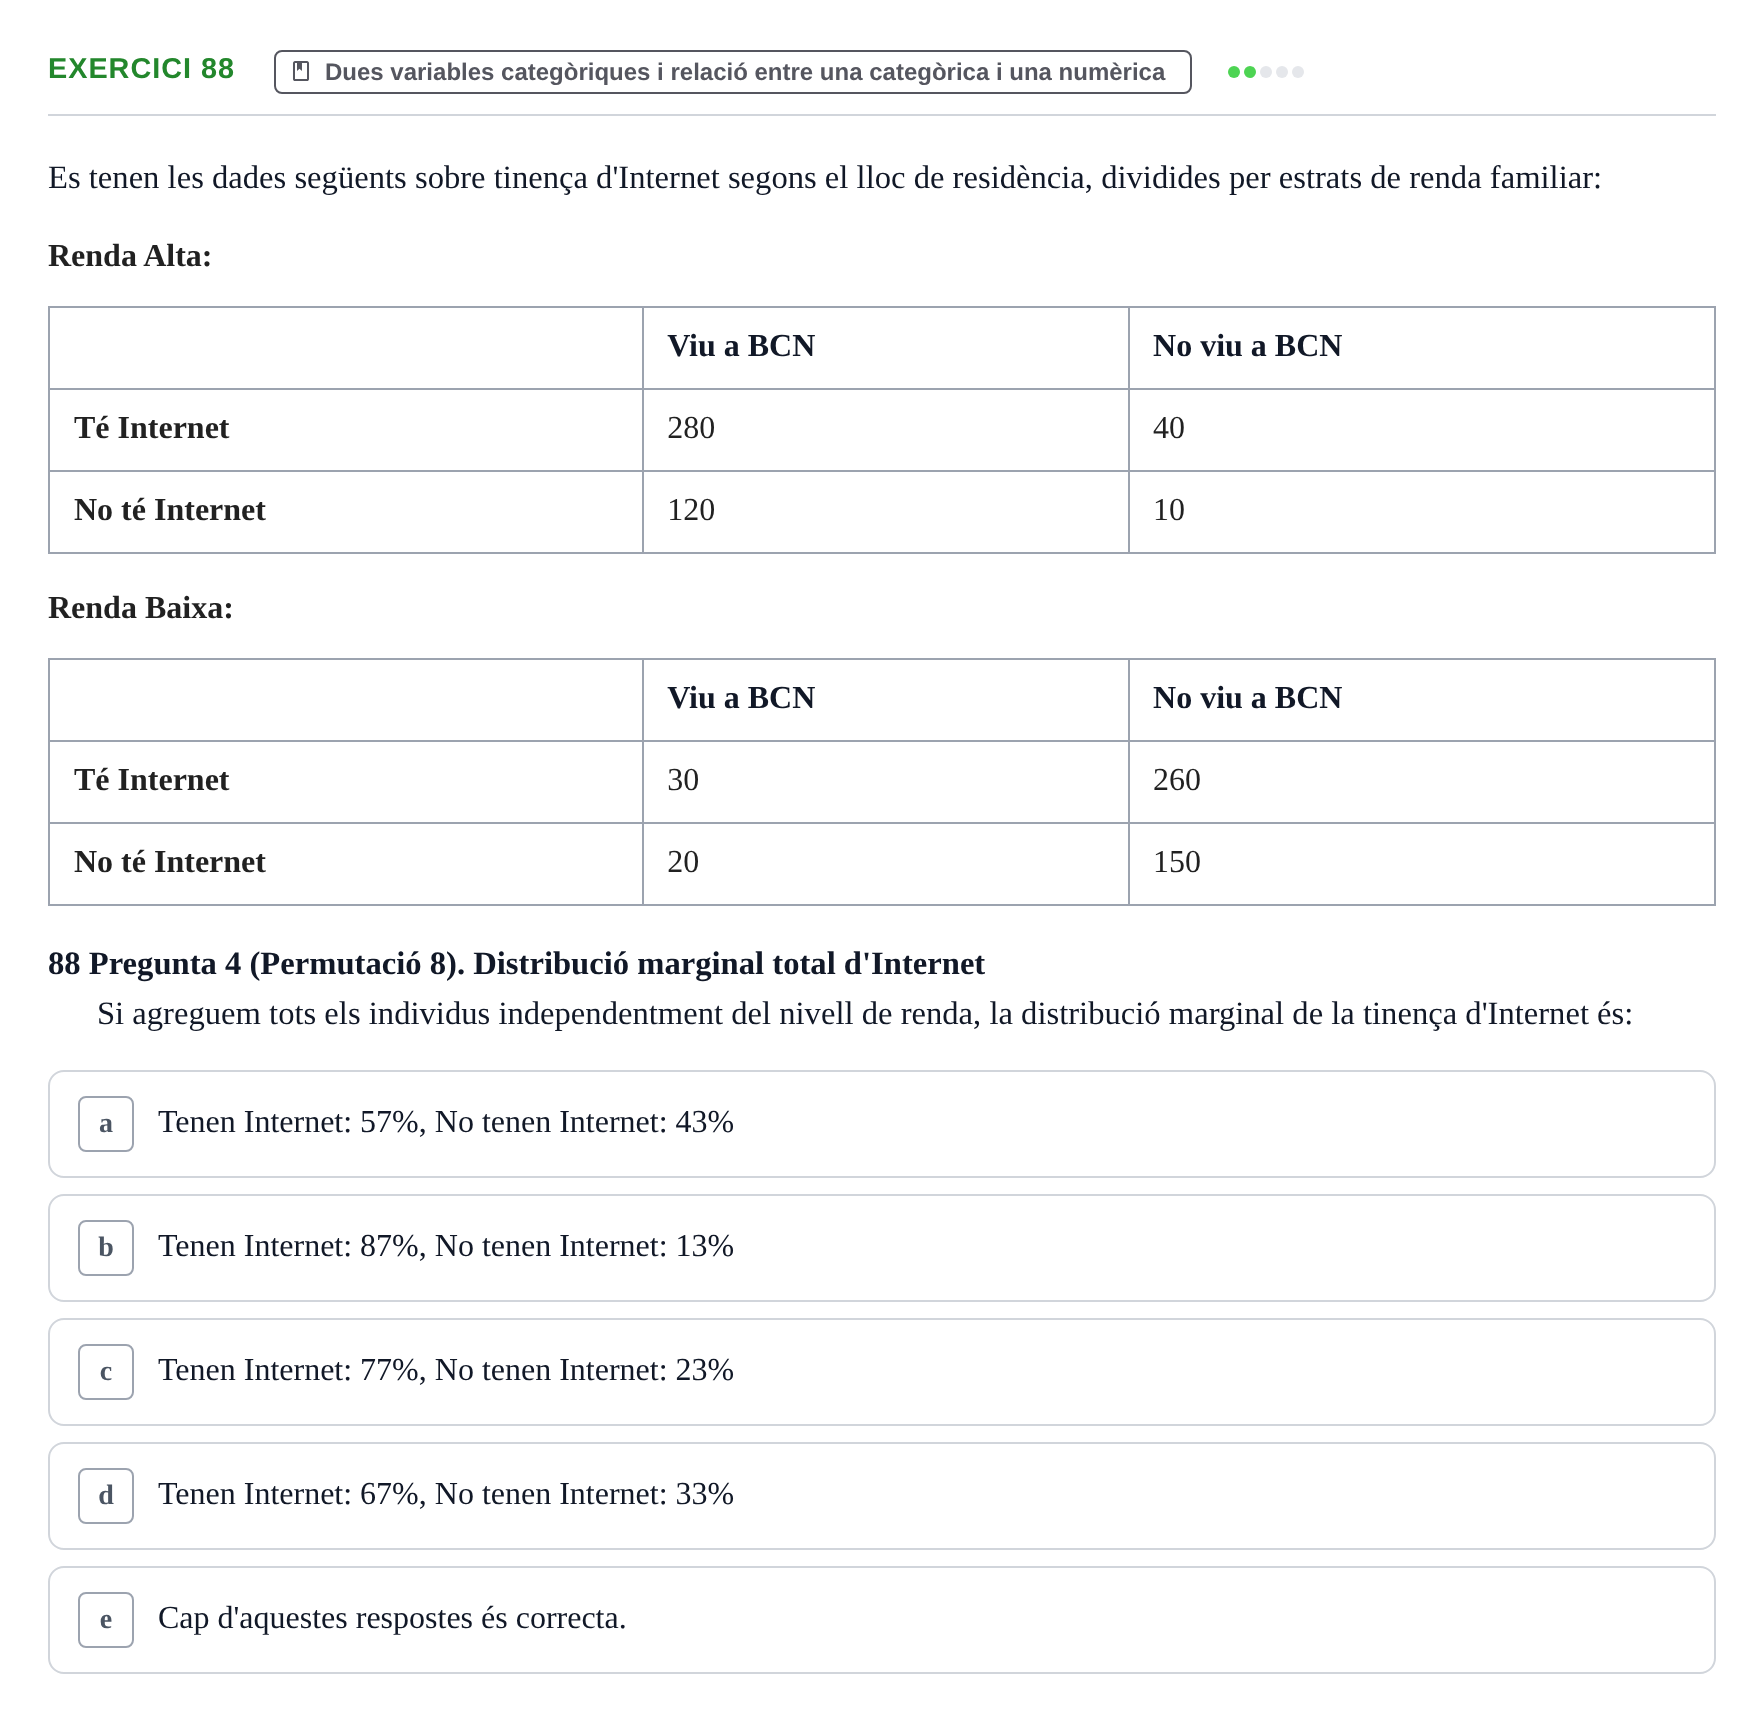Image resolution: width=1764 pixels, height=1724 pixels.
Task: Click the EXERCICI 88 heading
Action: [141, 69]
